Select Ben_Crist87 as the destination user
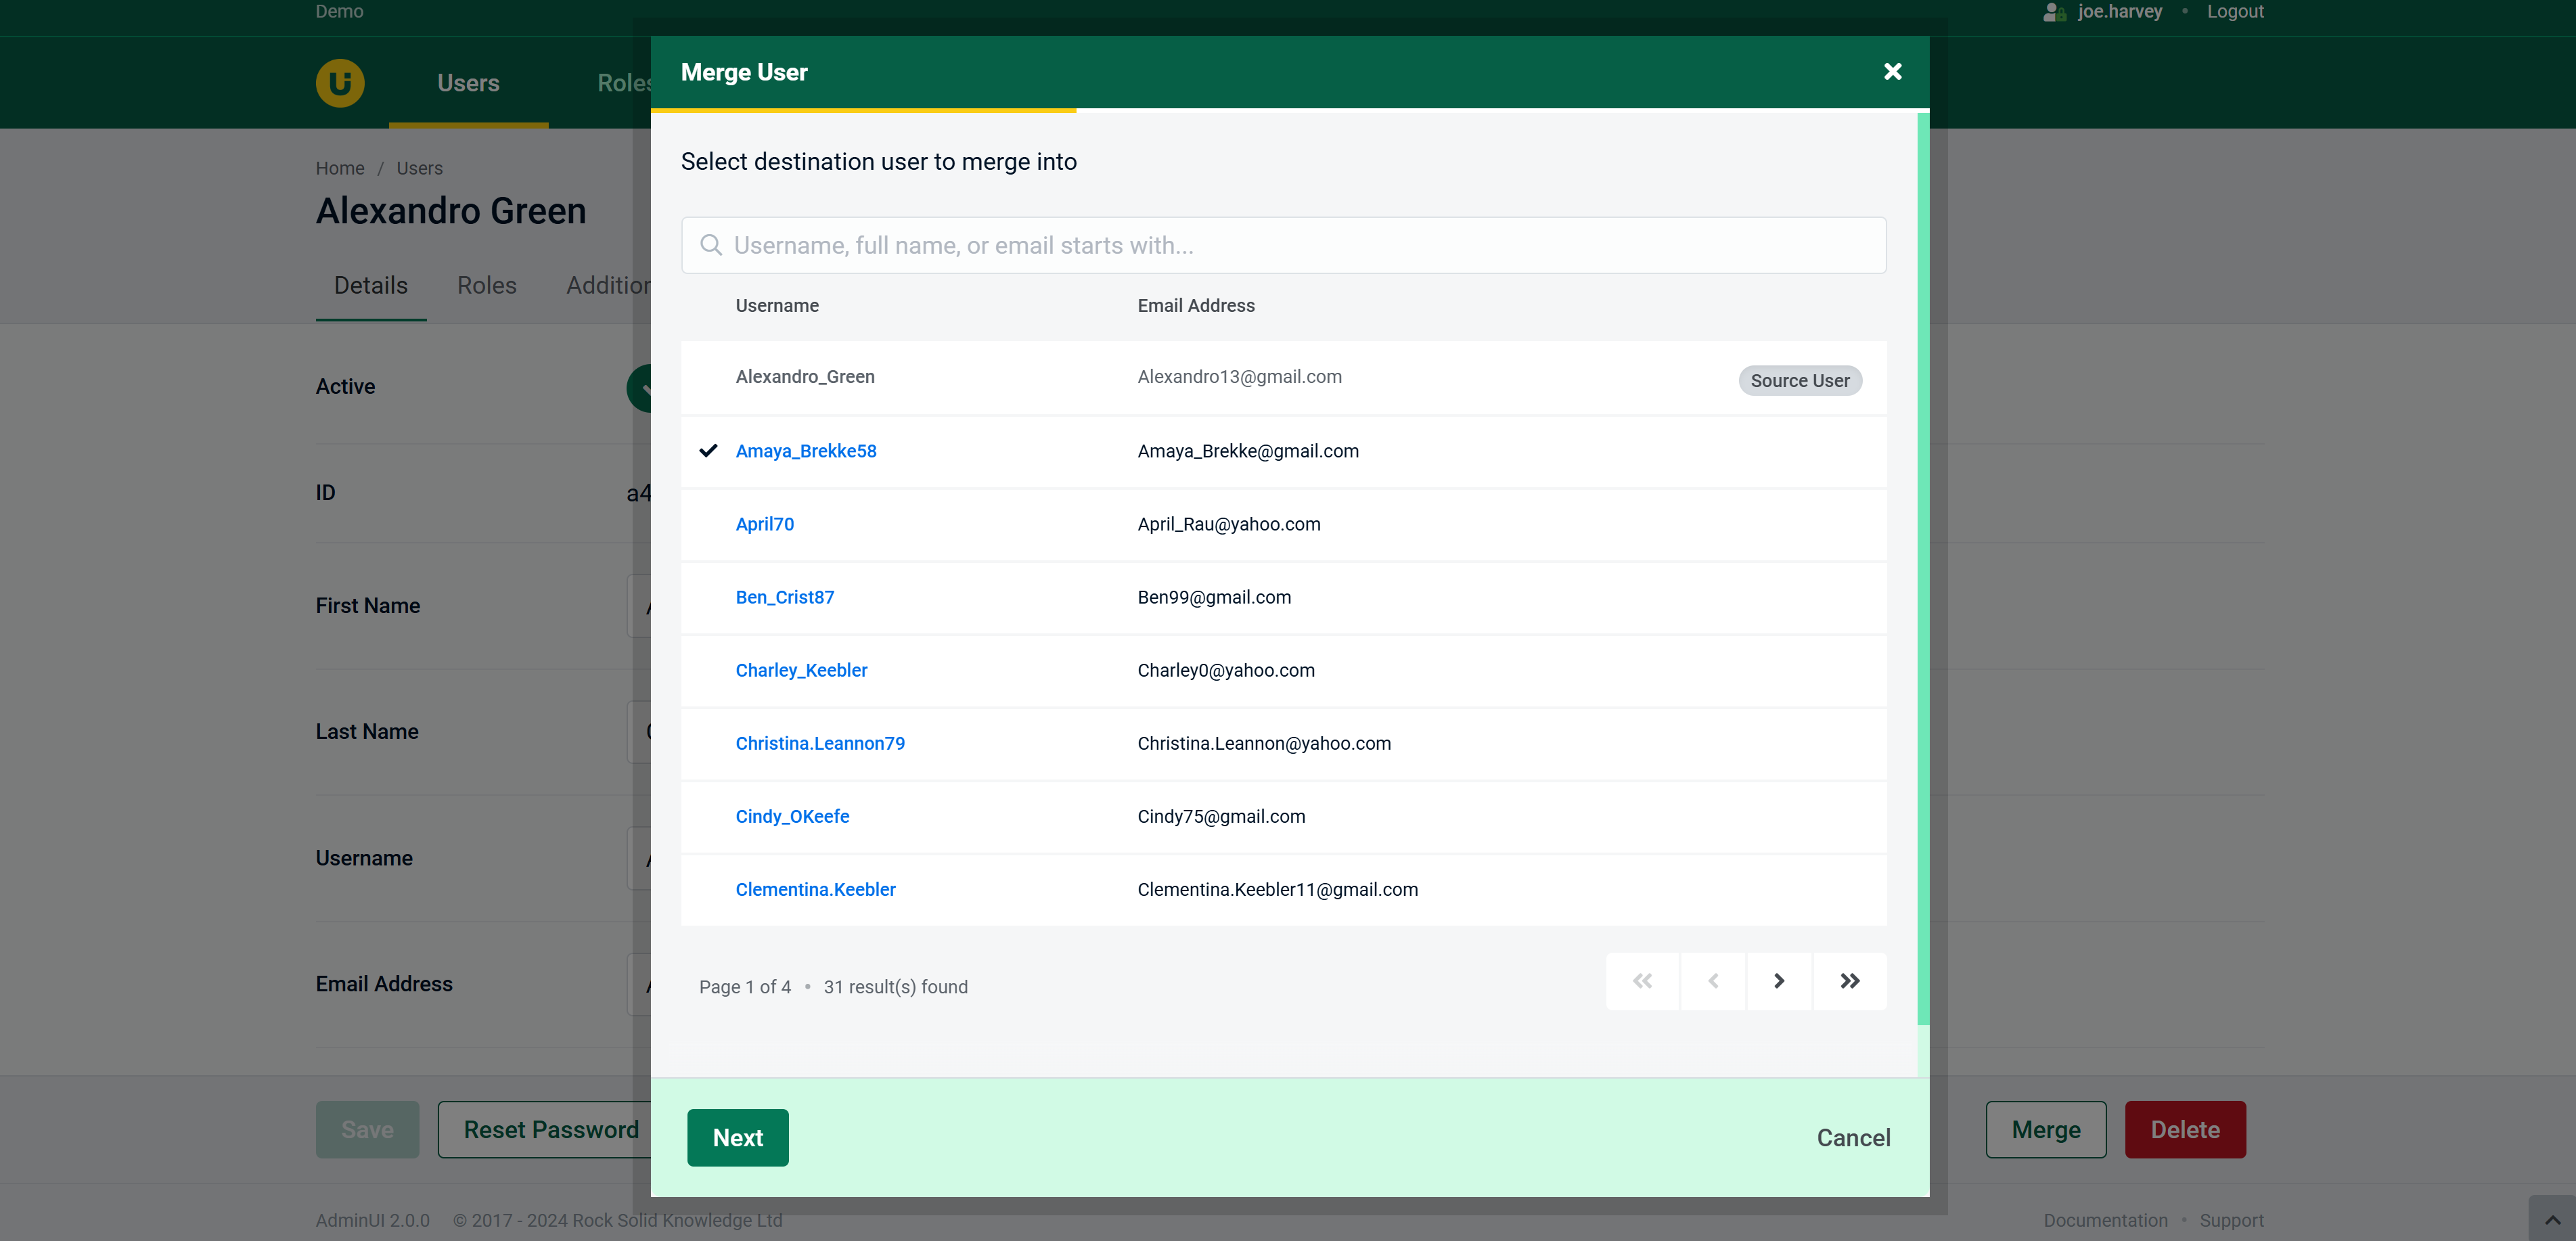The width and height of the screenshot is (2576, 1241). [785, 597]
